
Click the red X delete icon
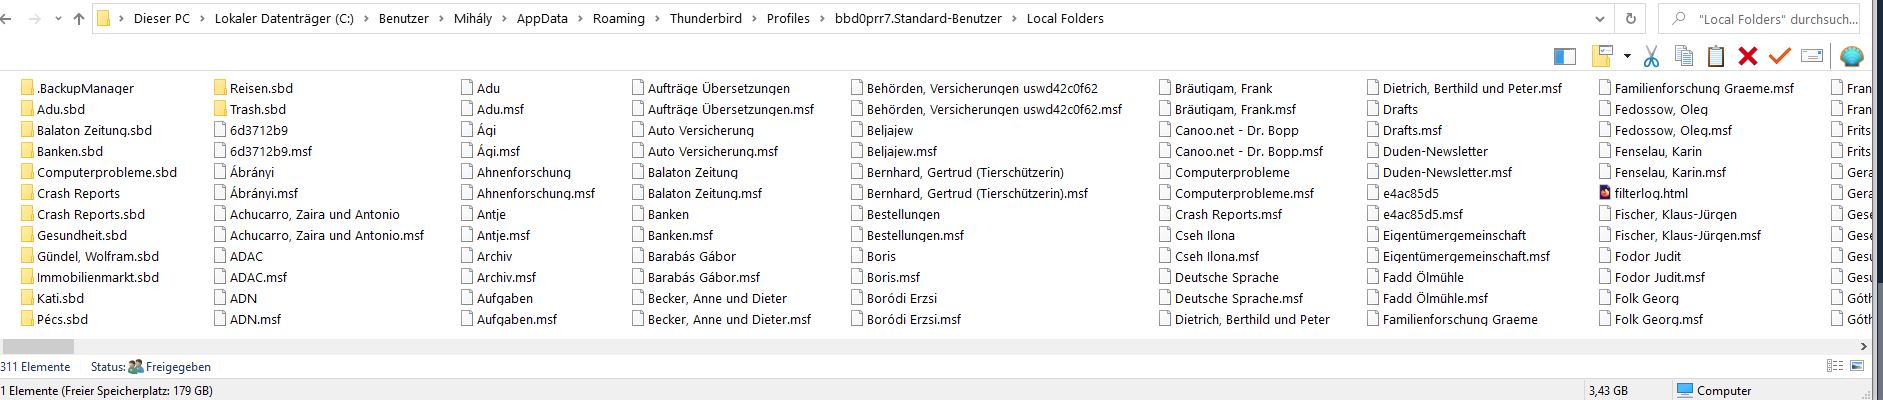tap(1747, 56)
